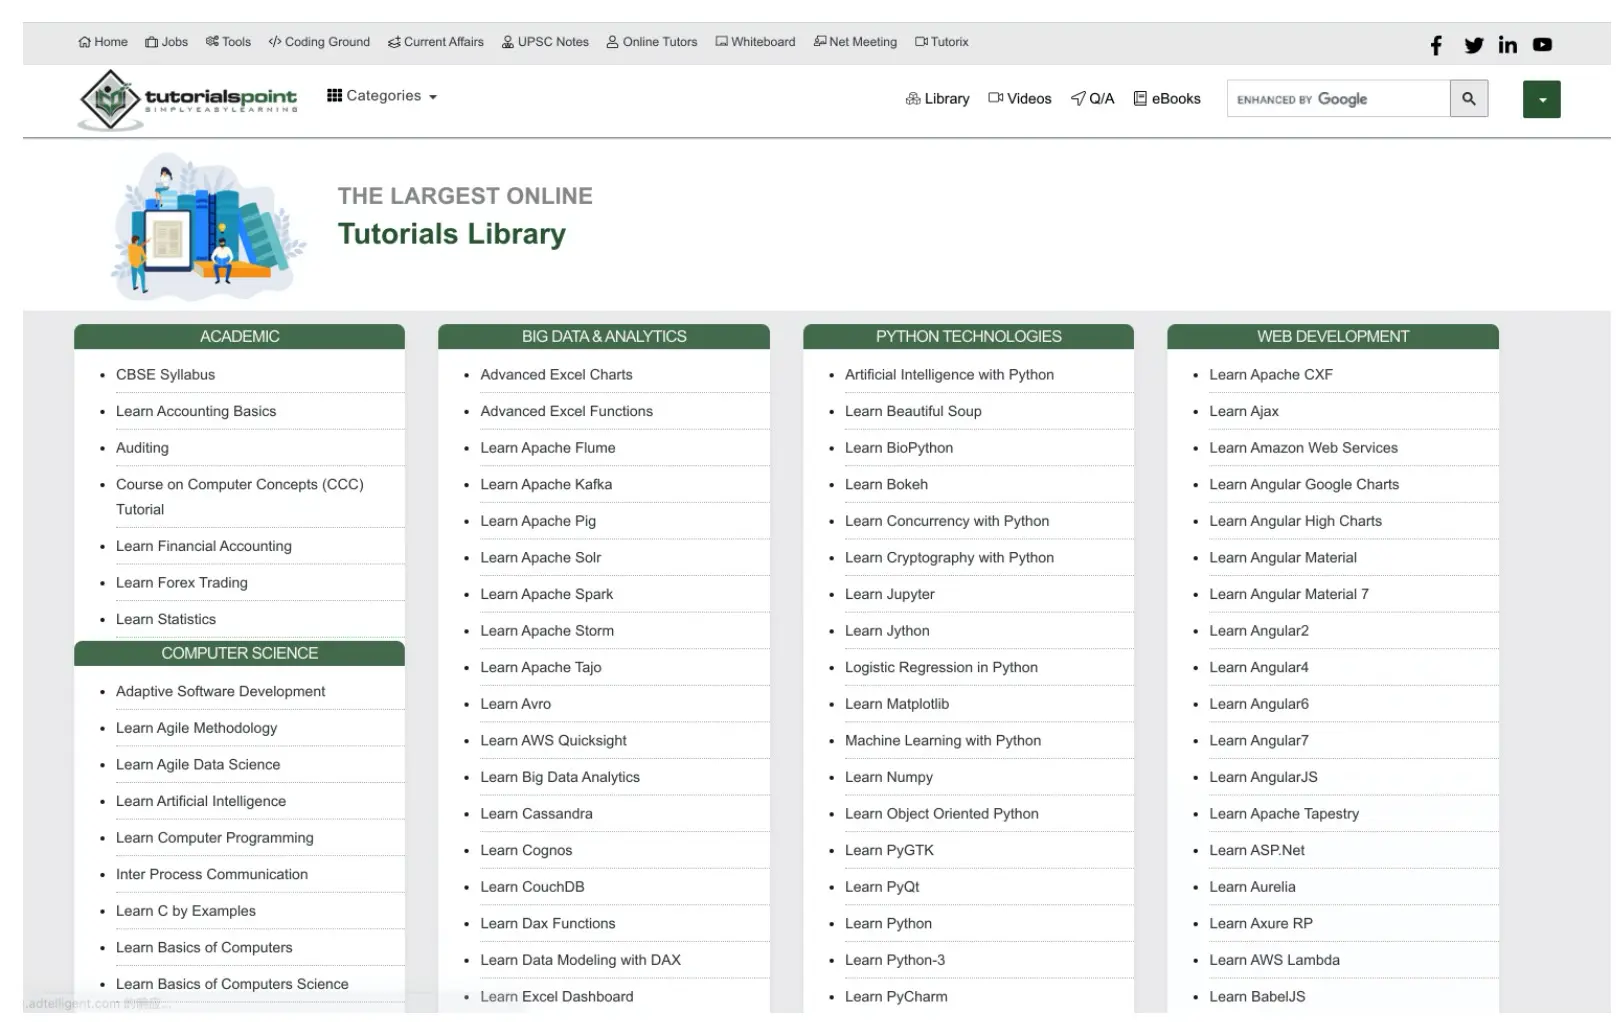Viewport: 1618px width, 1022px height.
Task: Open the Learn Jupyter tutorial link
Action: (x=889, y=594)
